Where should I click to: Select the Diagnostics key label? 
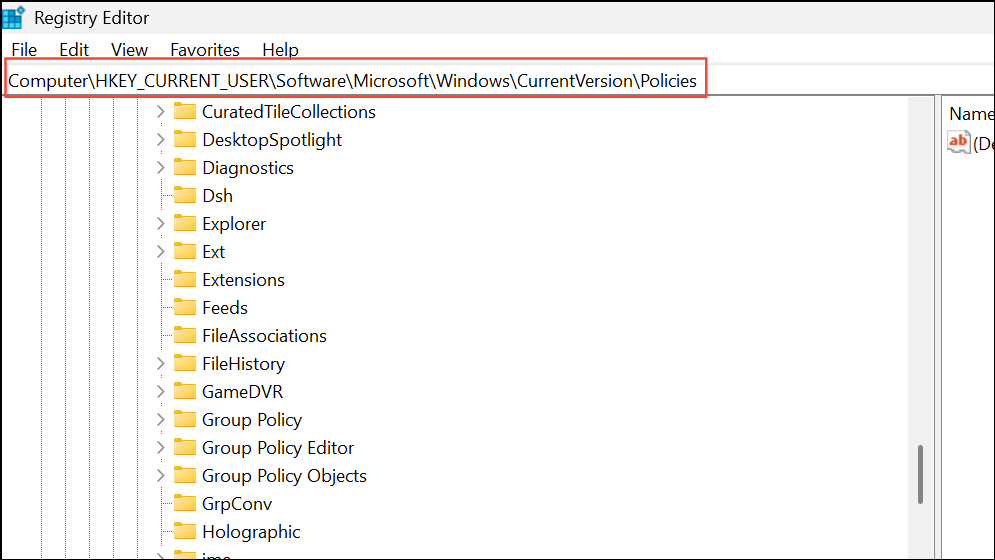[247, 168]
